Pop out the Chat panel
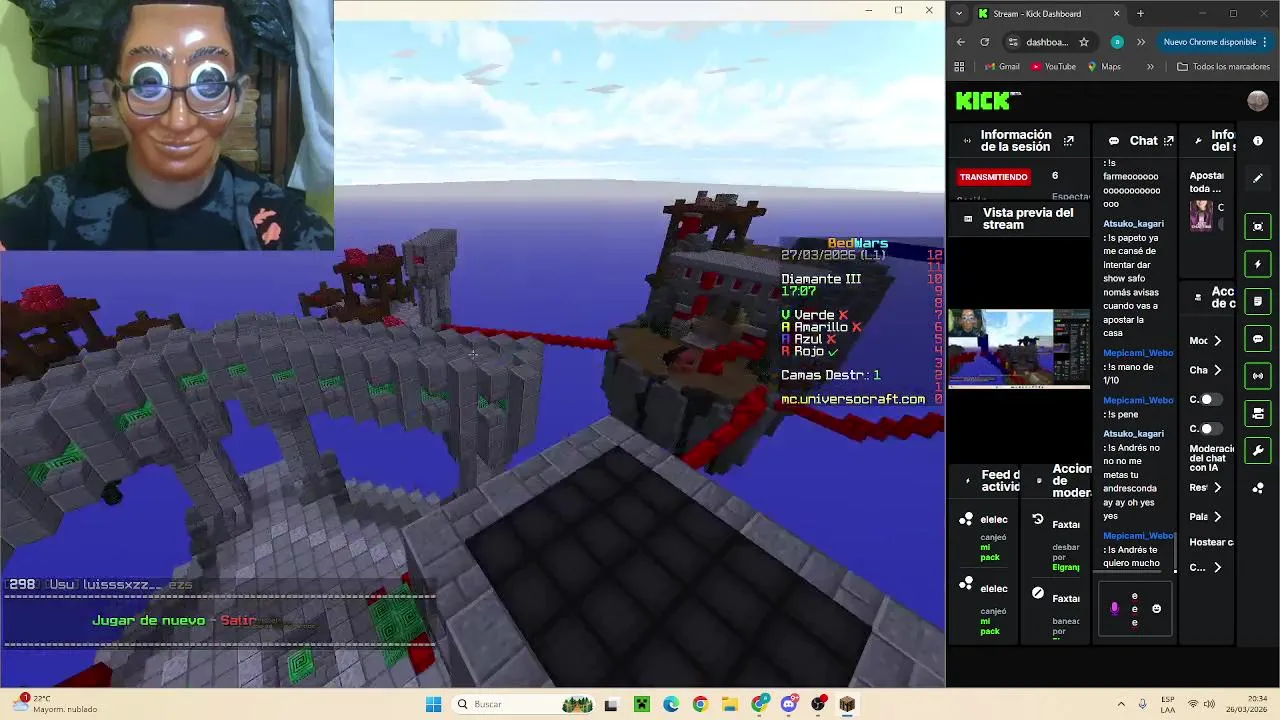Image resolution: width=1280 pixels, height=720 pixels. 1168,141
